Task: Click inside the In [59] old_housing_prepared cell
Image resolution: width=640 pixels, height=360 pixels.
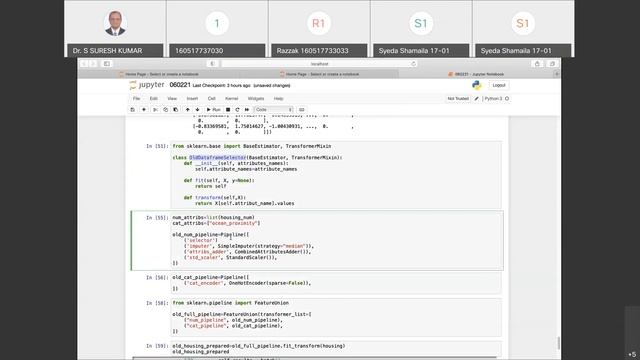Action: point(336,349)
